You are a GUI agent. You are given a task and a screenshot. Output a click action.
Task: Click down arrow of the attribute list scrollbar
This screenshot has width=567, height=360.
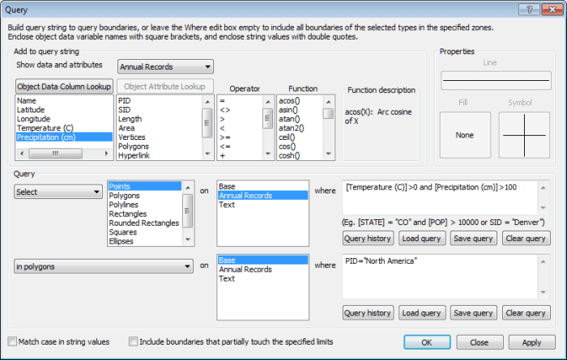[x=207, y=154]
